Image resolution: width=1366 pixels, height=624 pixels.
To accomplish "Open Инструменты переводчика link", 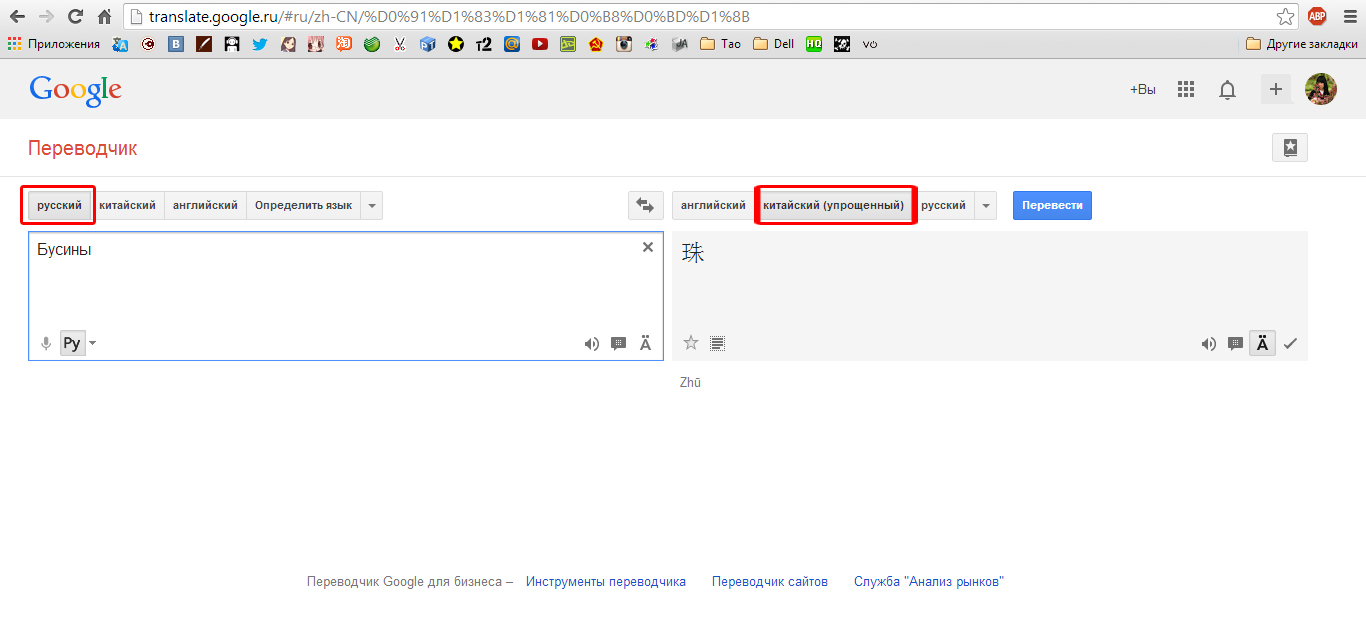I will [606, 581].
